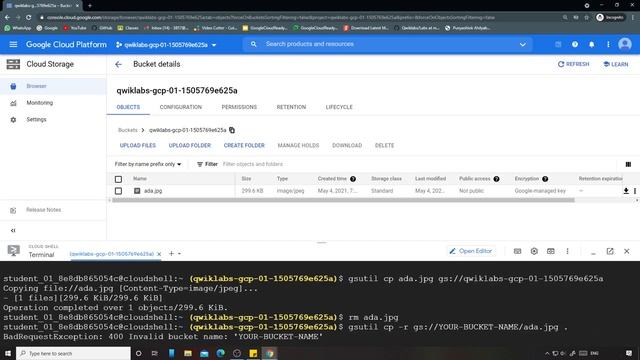Expand the search bar dropdown chevron
The height and width of the screenshot is (360, 640).
[522, 44]
